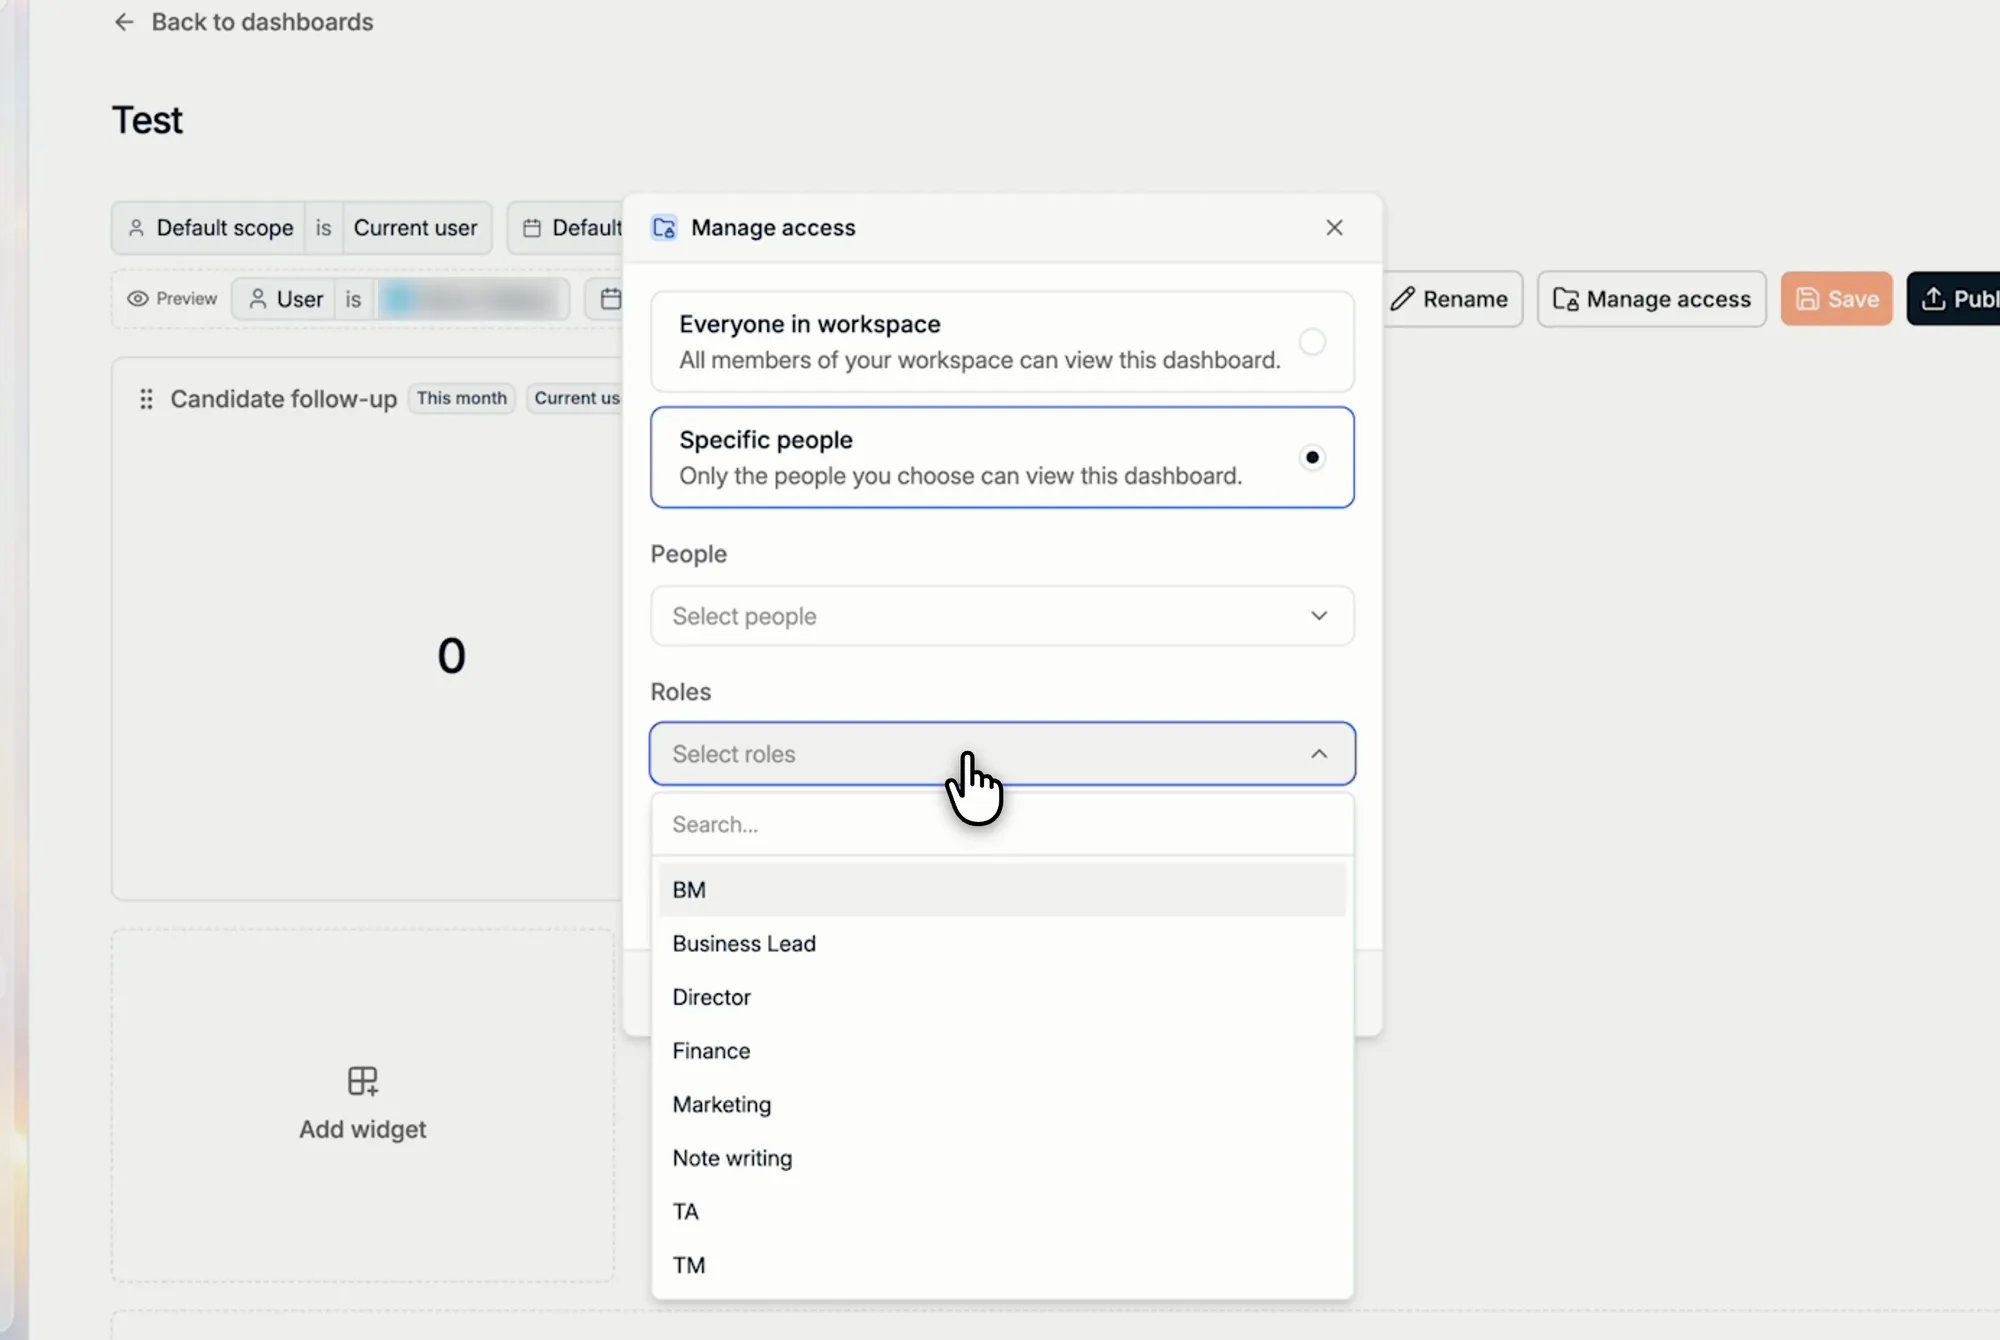Click the Current user scope value
The width and height of the screenshot is (2000, 1340).
tap(416, 228)
